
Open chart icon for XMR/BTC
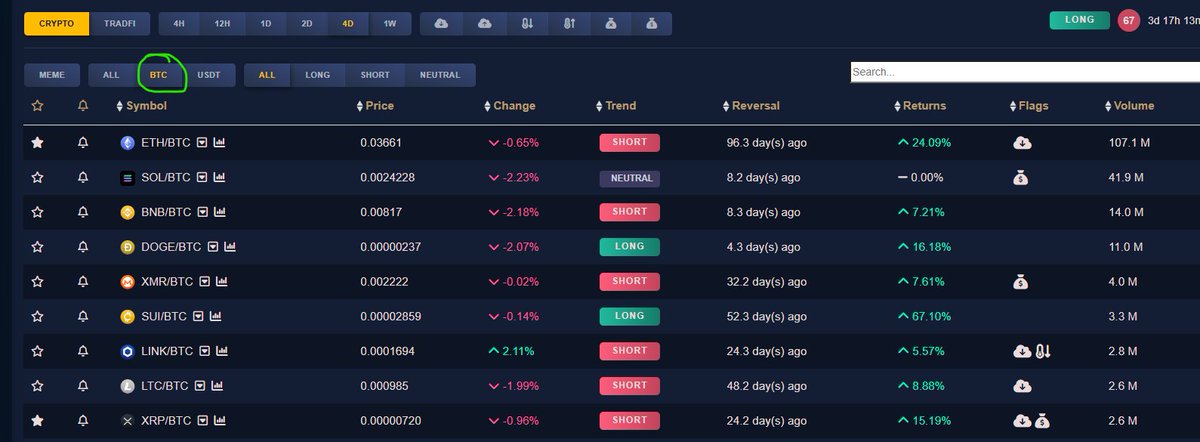221,282
